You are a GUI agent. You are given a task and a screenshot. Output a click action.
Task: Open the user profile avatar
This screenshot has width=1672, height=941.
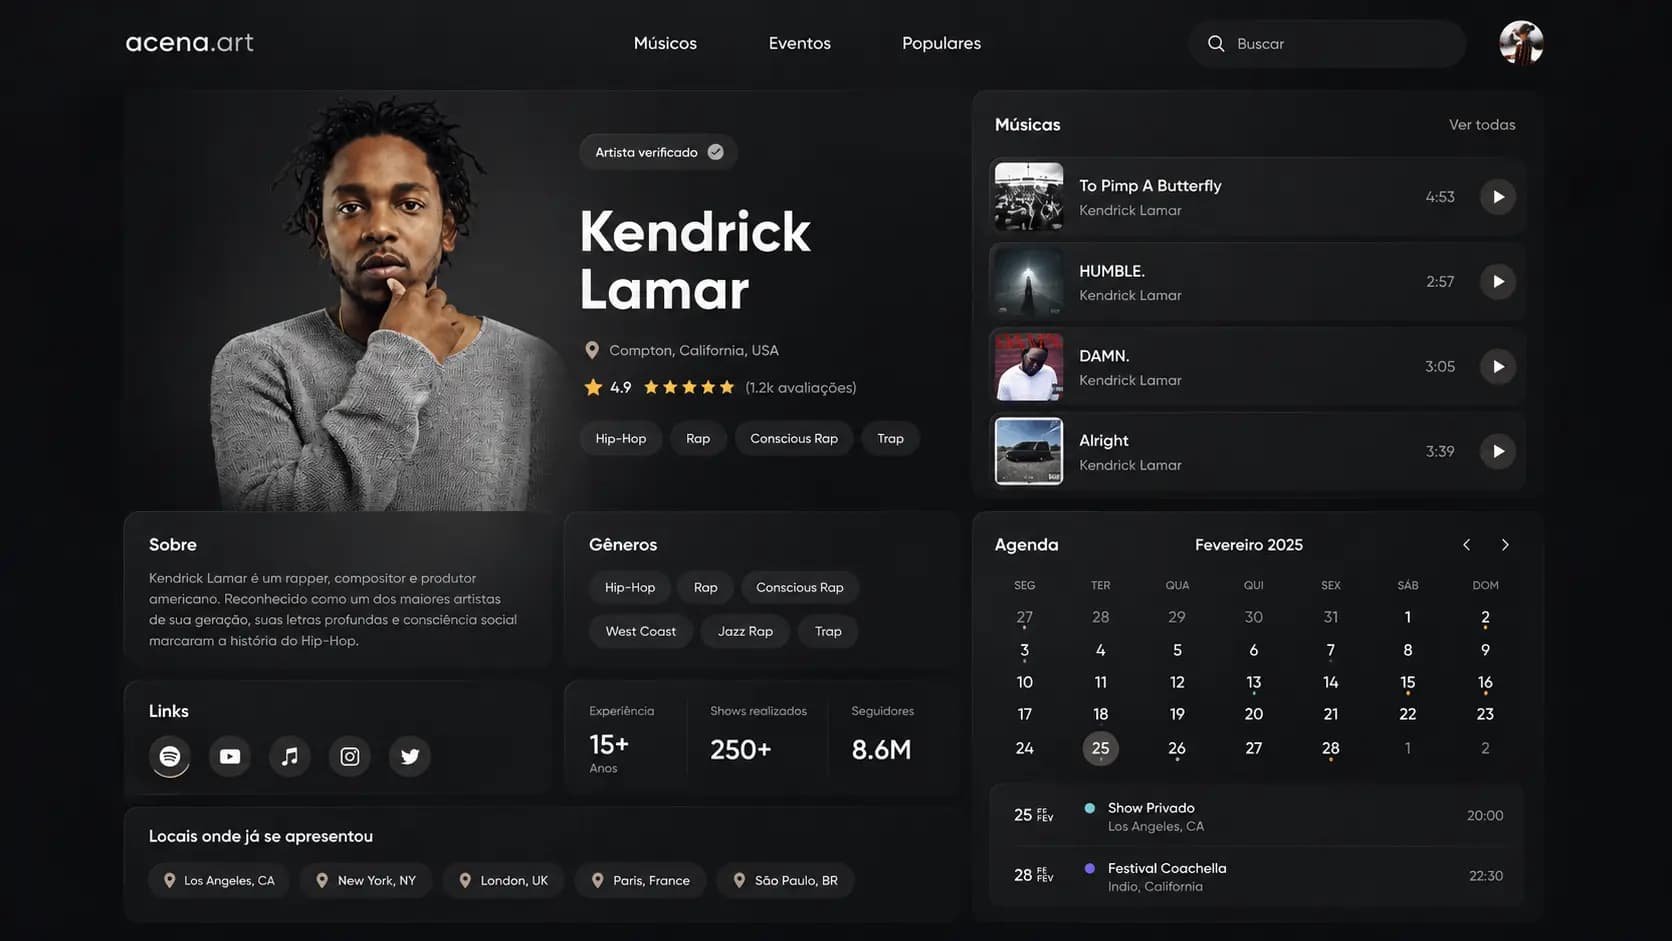(1521, 43)
